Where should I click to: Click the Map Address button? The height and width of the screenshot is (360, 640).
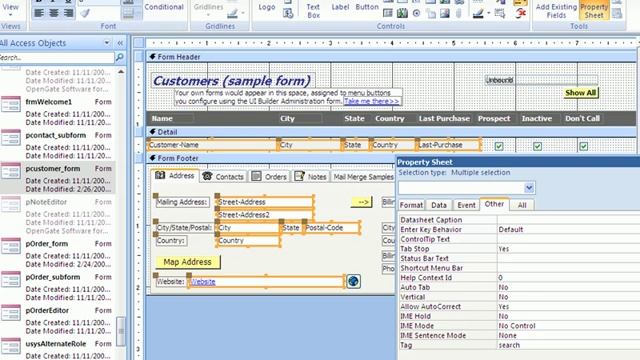(x=188, y=262)
